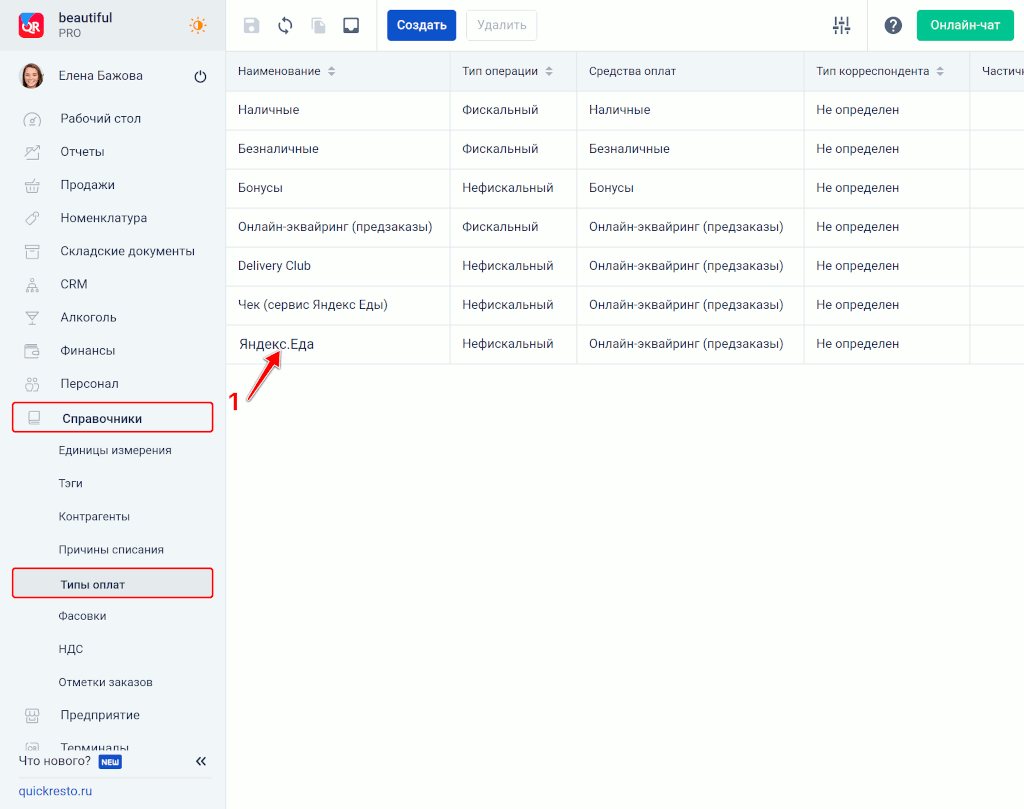Collapse the sidebar with double chevron
1024x809 pixels.
coord(201,761)
